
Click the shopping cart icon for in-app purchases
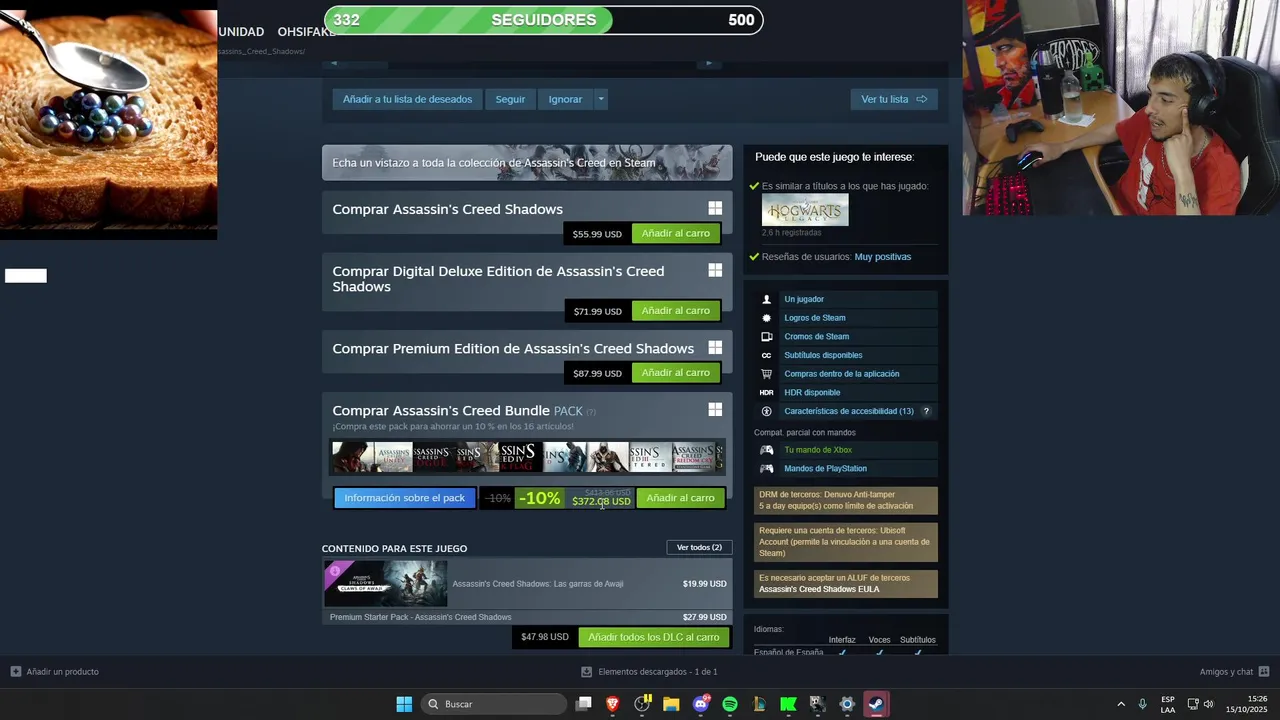[x=766, y=374]
